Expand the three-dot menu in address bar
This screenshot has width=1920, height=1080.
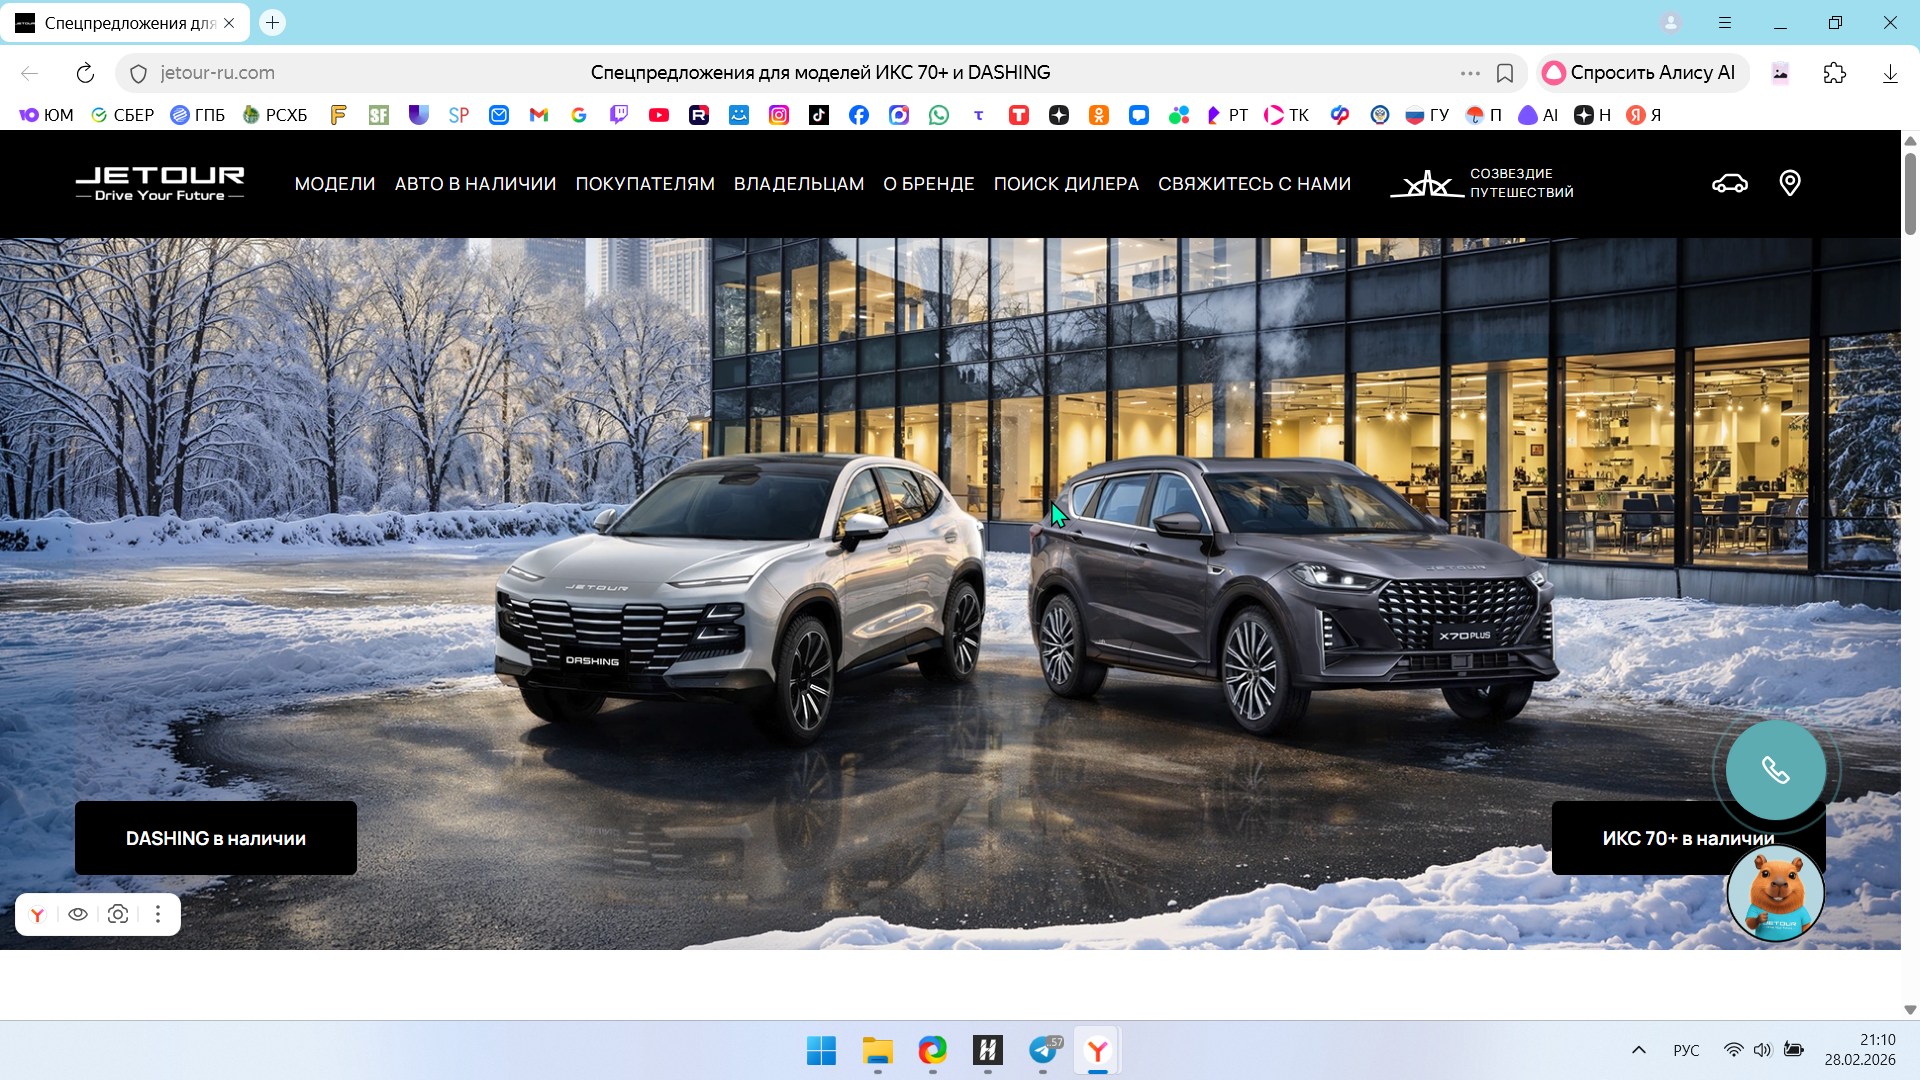pos(1469,73)
